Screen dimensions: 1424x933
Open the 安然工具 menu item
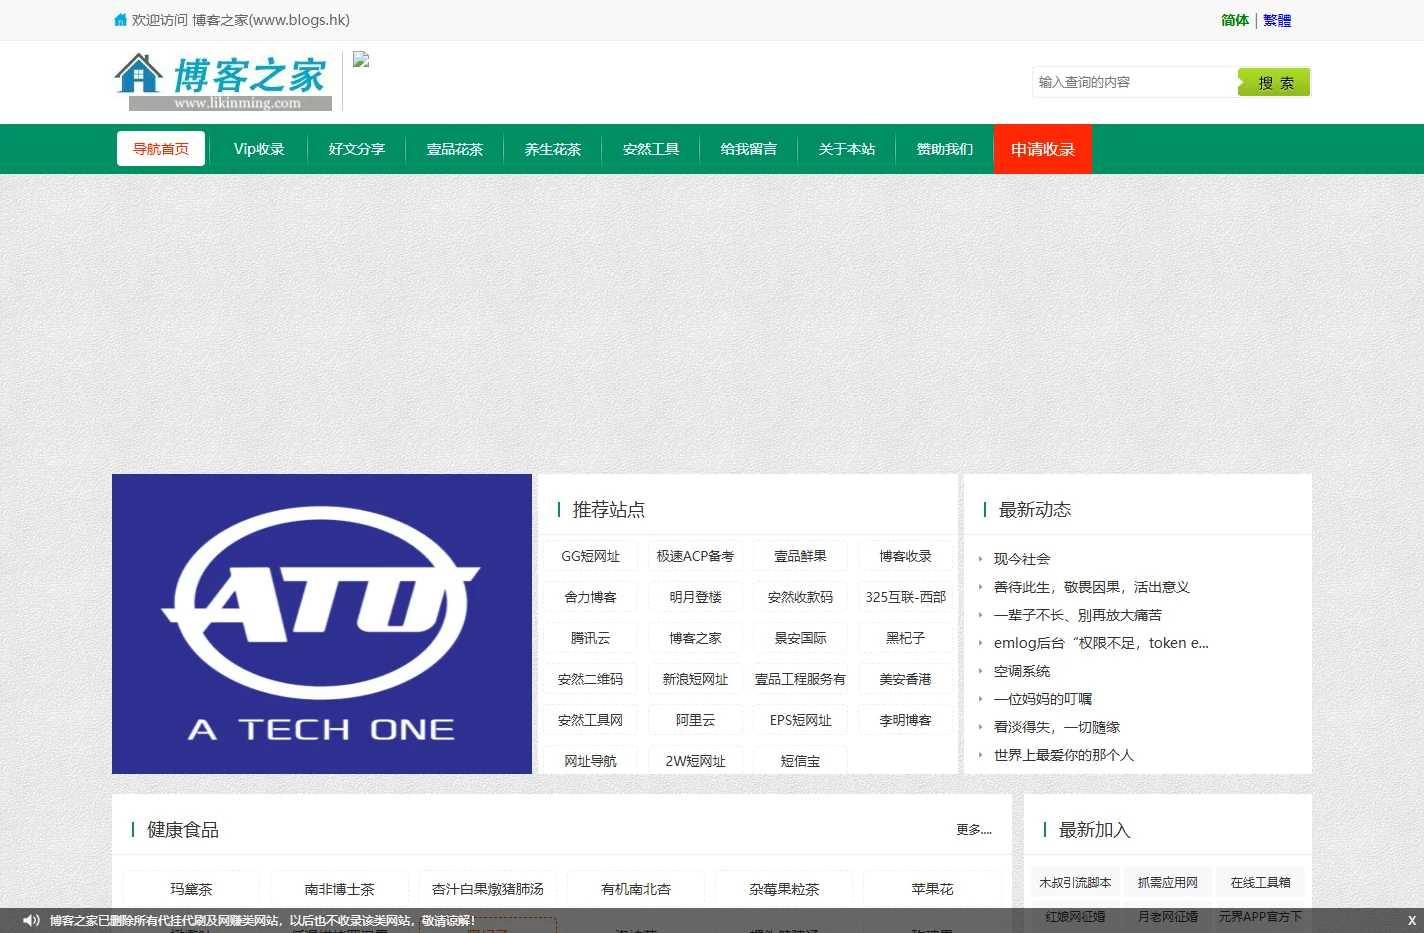point(651,149)
